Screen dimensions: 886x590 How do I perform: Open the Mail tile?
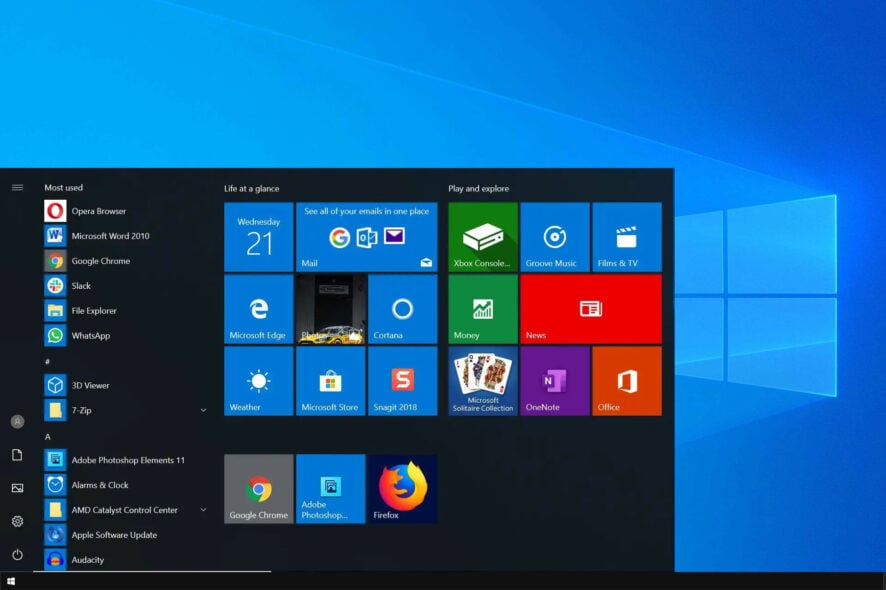coord(366,237)
